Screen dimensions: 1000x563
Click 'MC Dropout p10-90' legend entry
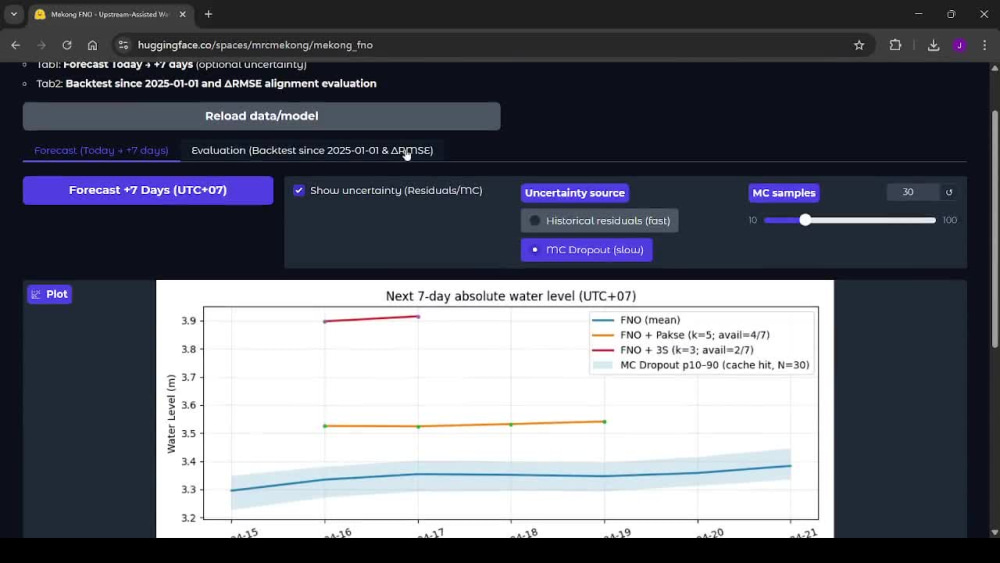pos(701,365)
